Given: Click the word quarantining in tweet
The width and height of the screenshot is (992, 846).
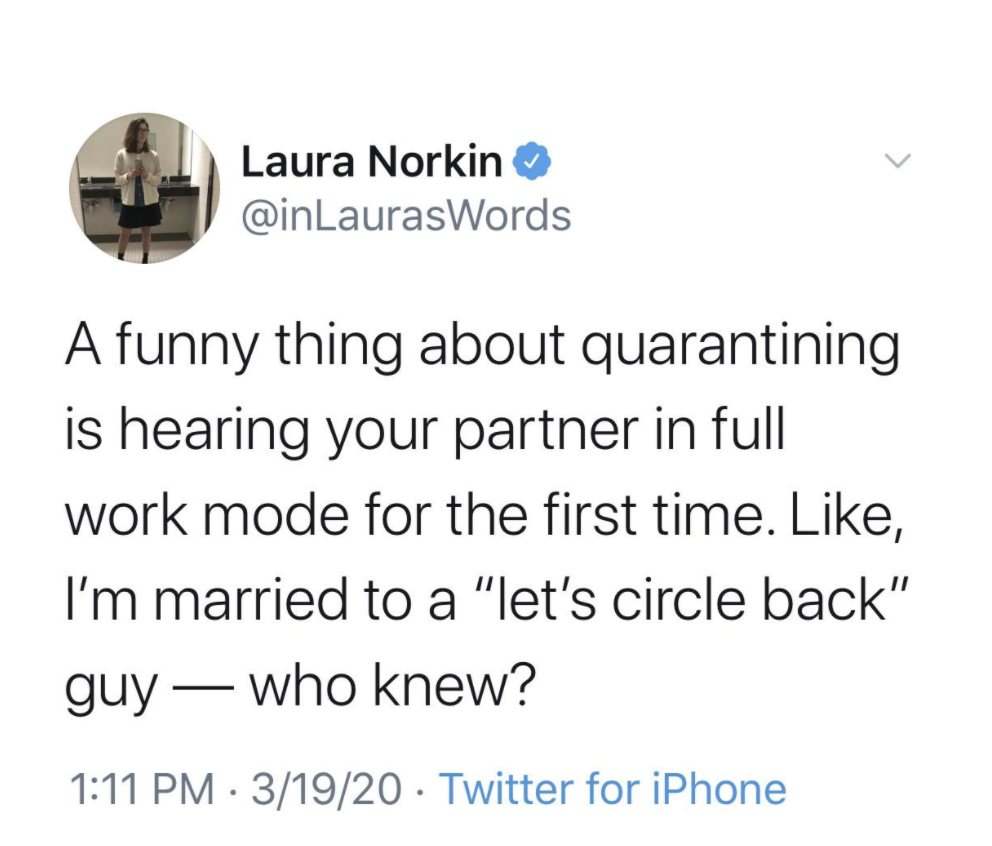Looking at the screenshot, I should coord(740,347).
